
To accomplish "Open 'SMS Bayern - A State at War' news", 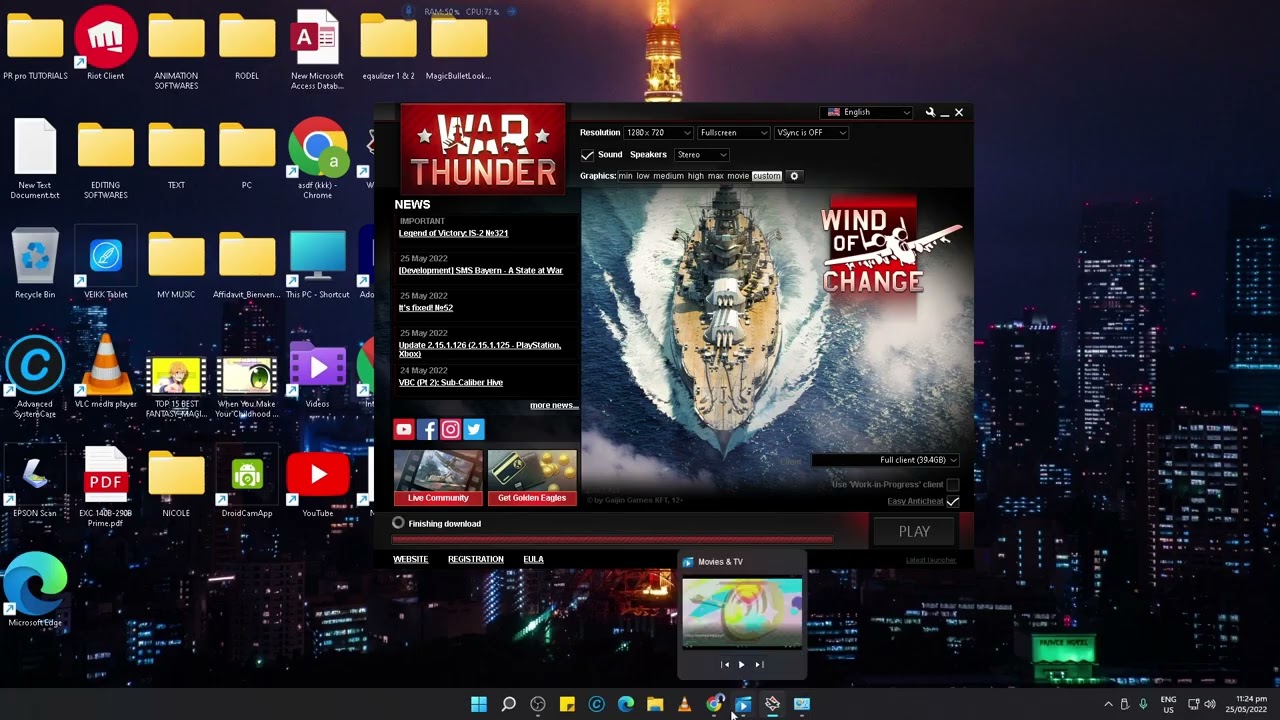I will click(481, 270).
